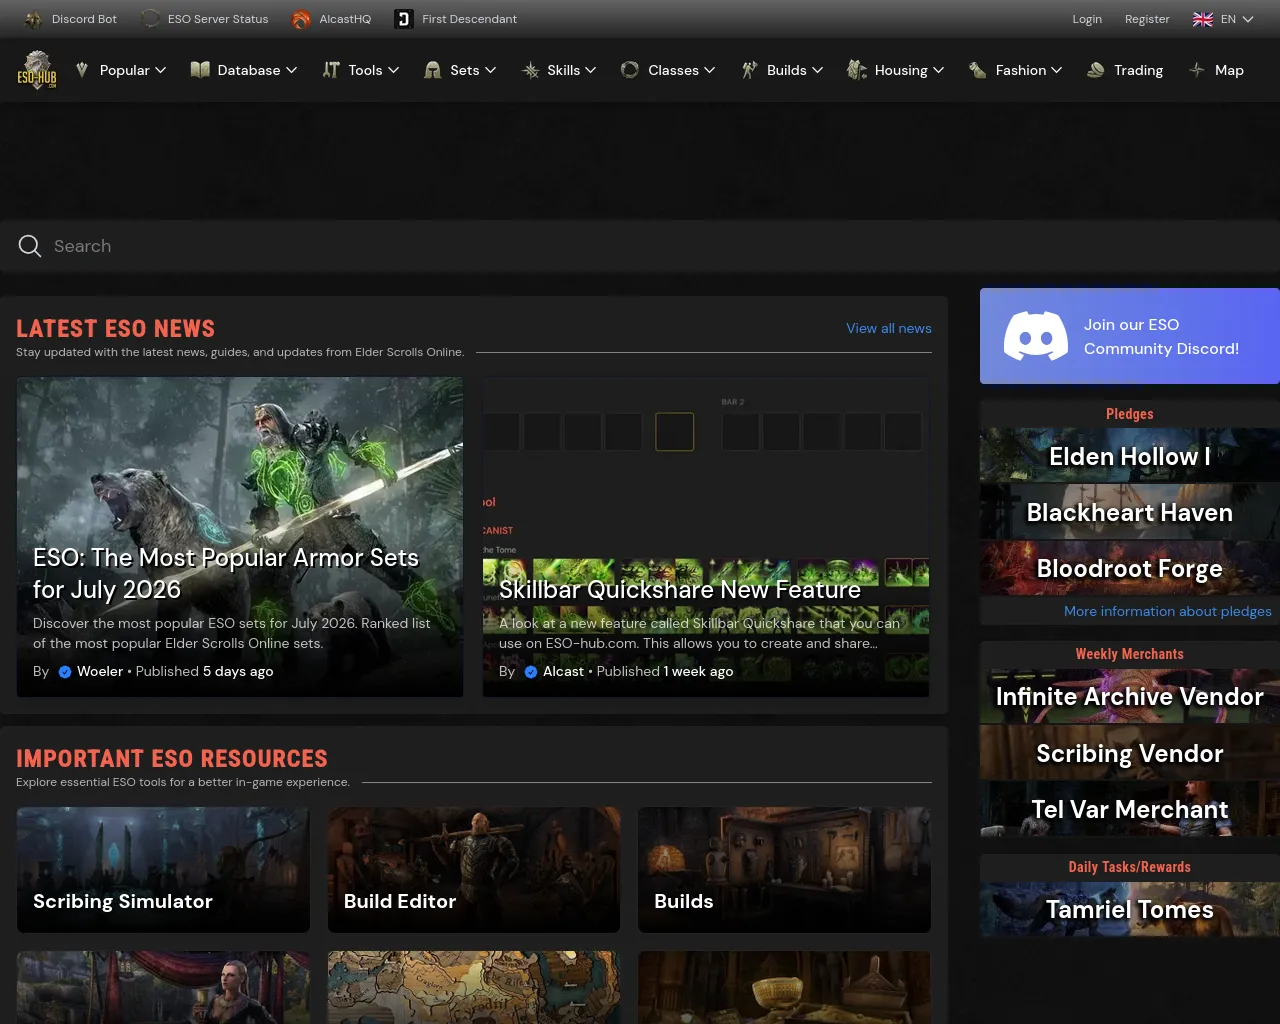Click View all news link
This screenshot has height=1024, width=1280.
click(x=889, y=328)
